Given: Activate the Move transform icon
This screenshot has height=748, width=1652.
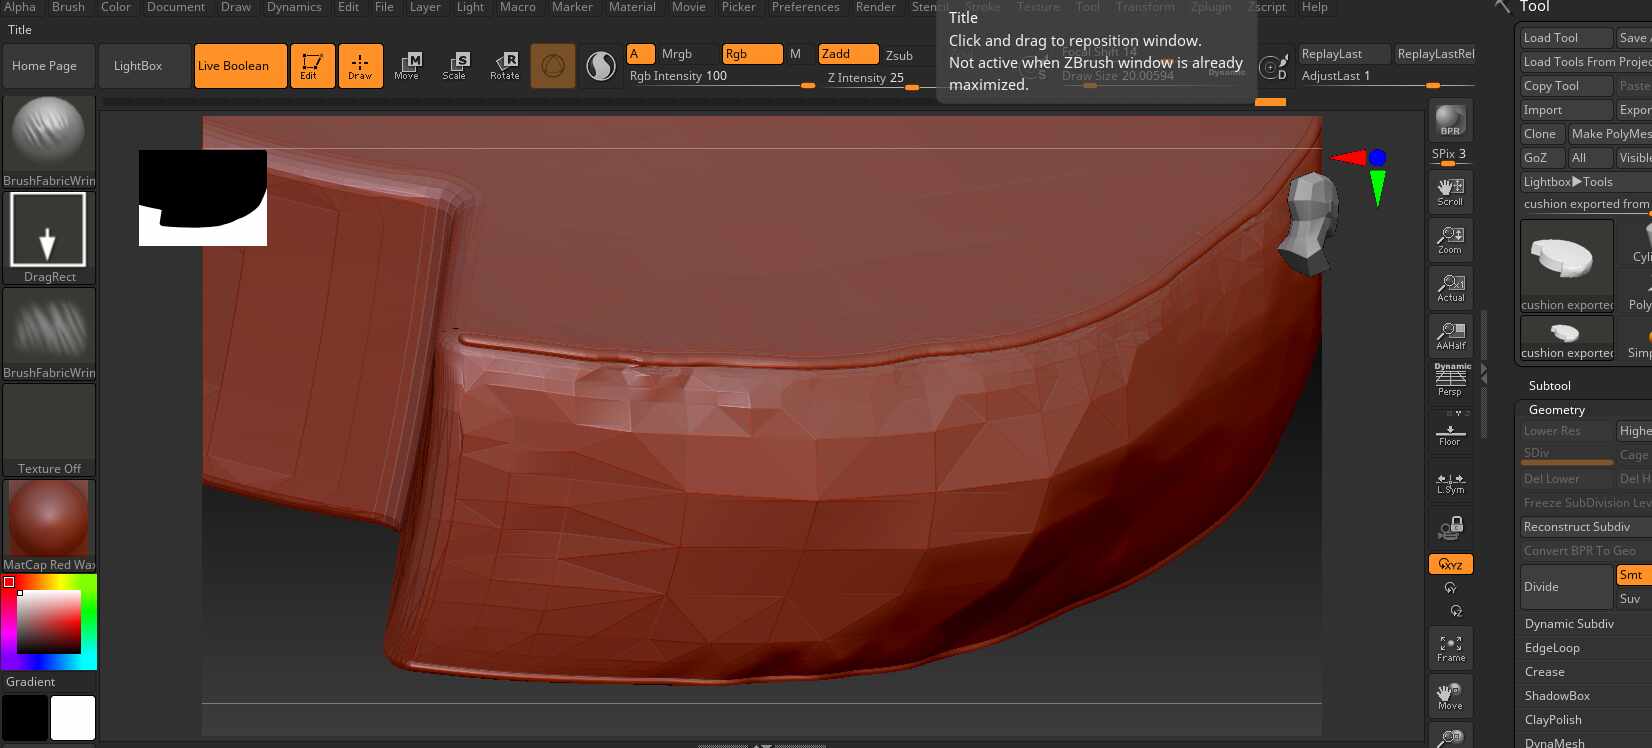Looking at the screenshot, I should click(407, 66).
